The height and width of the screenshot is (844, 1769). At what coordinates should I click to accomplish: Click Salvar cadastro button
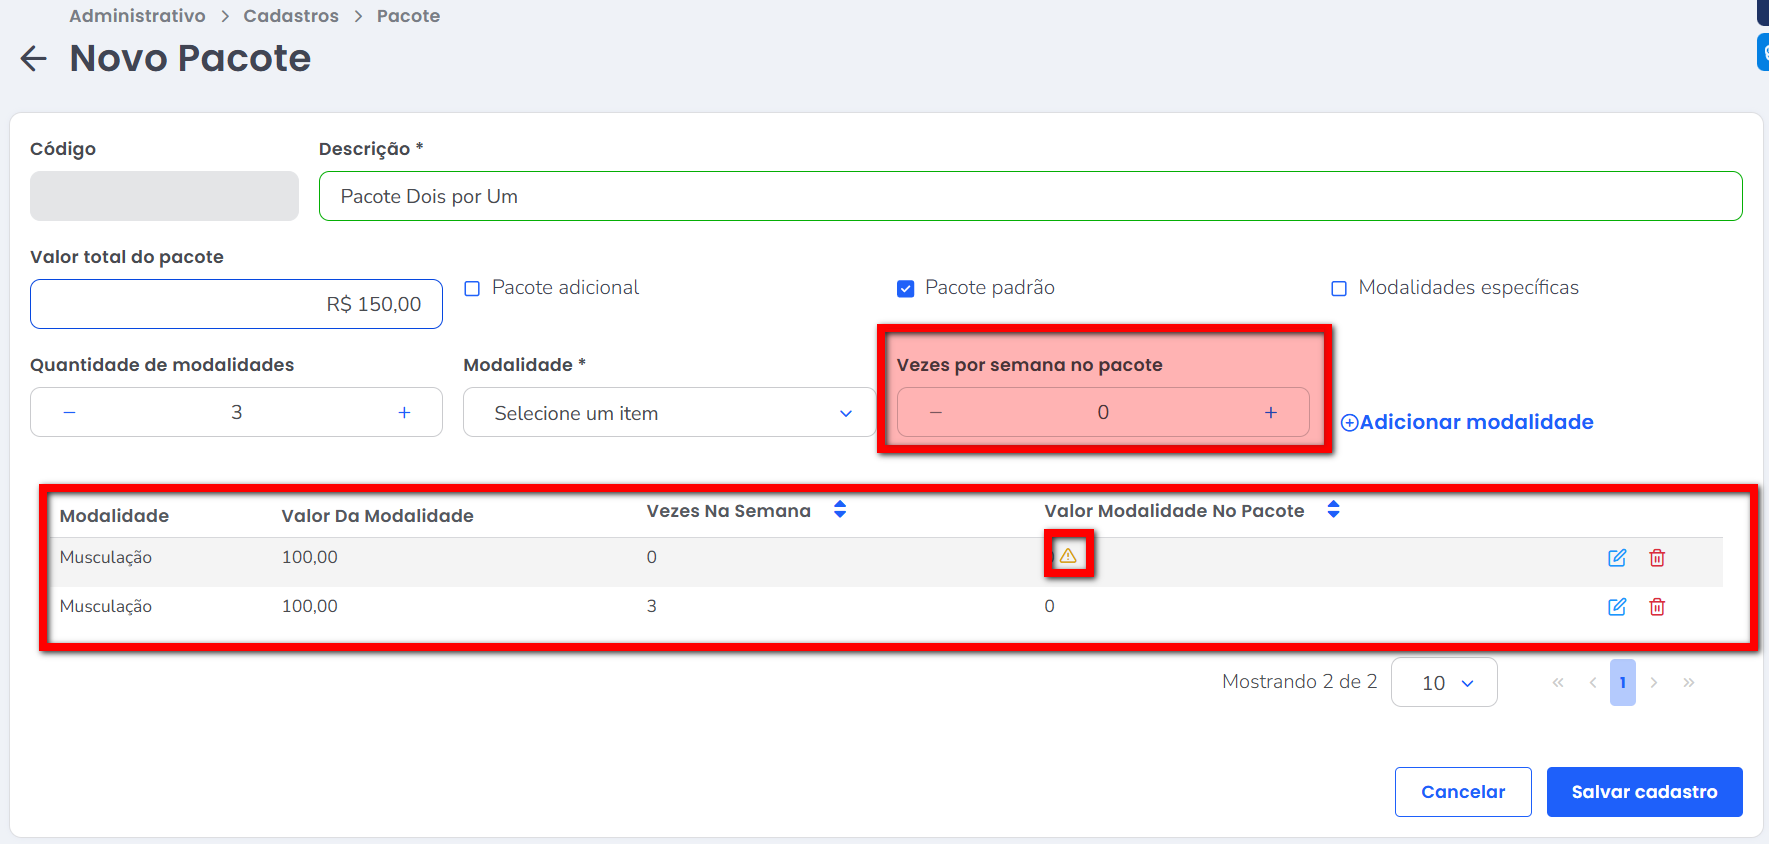click(1644, 792)
